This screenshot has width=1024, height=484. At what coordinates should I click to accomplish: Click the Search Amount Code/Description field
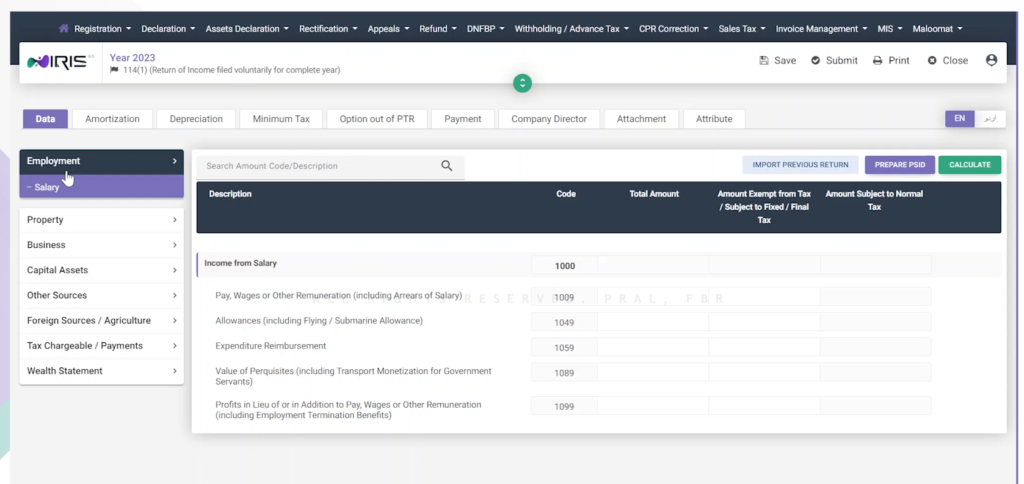(x=315, y=166)
